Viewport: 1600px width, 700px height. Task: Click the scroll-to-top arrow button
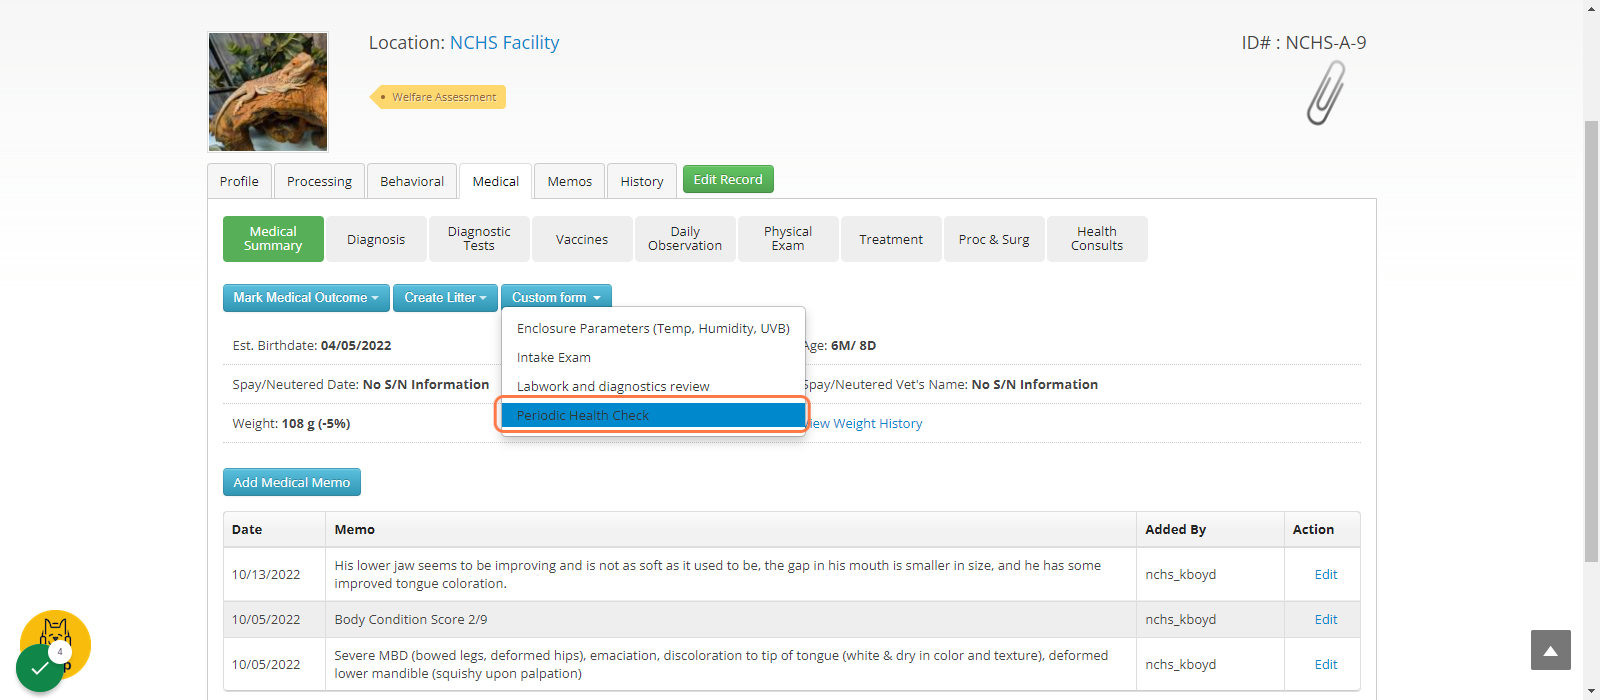click(1550, 650)
